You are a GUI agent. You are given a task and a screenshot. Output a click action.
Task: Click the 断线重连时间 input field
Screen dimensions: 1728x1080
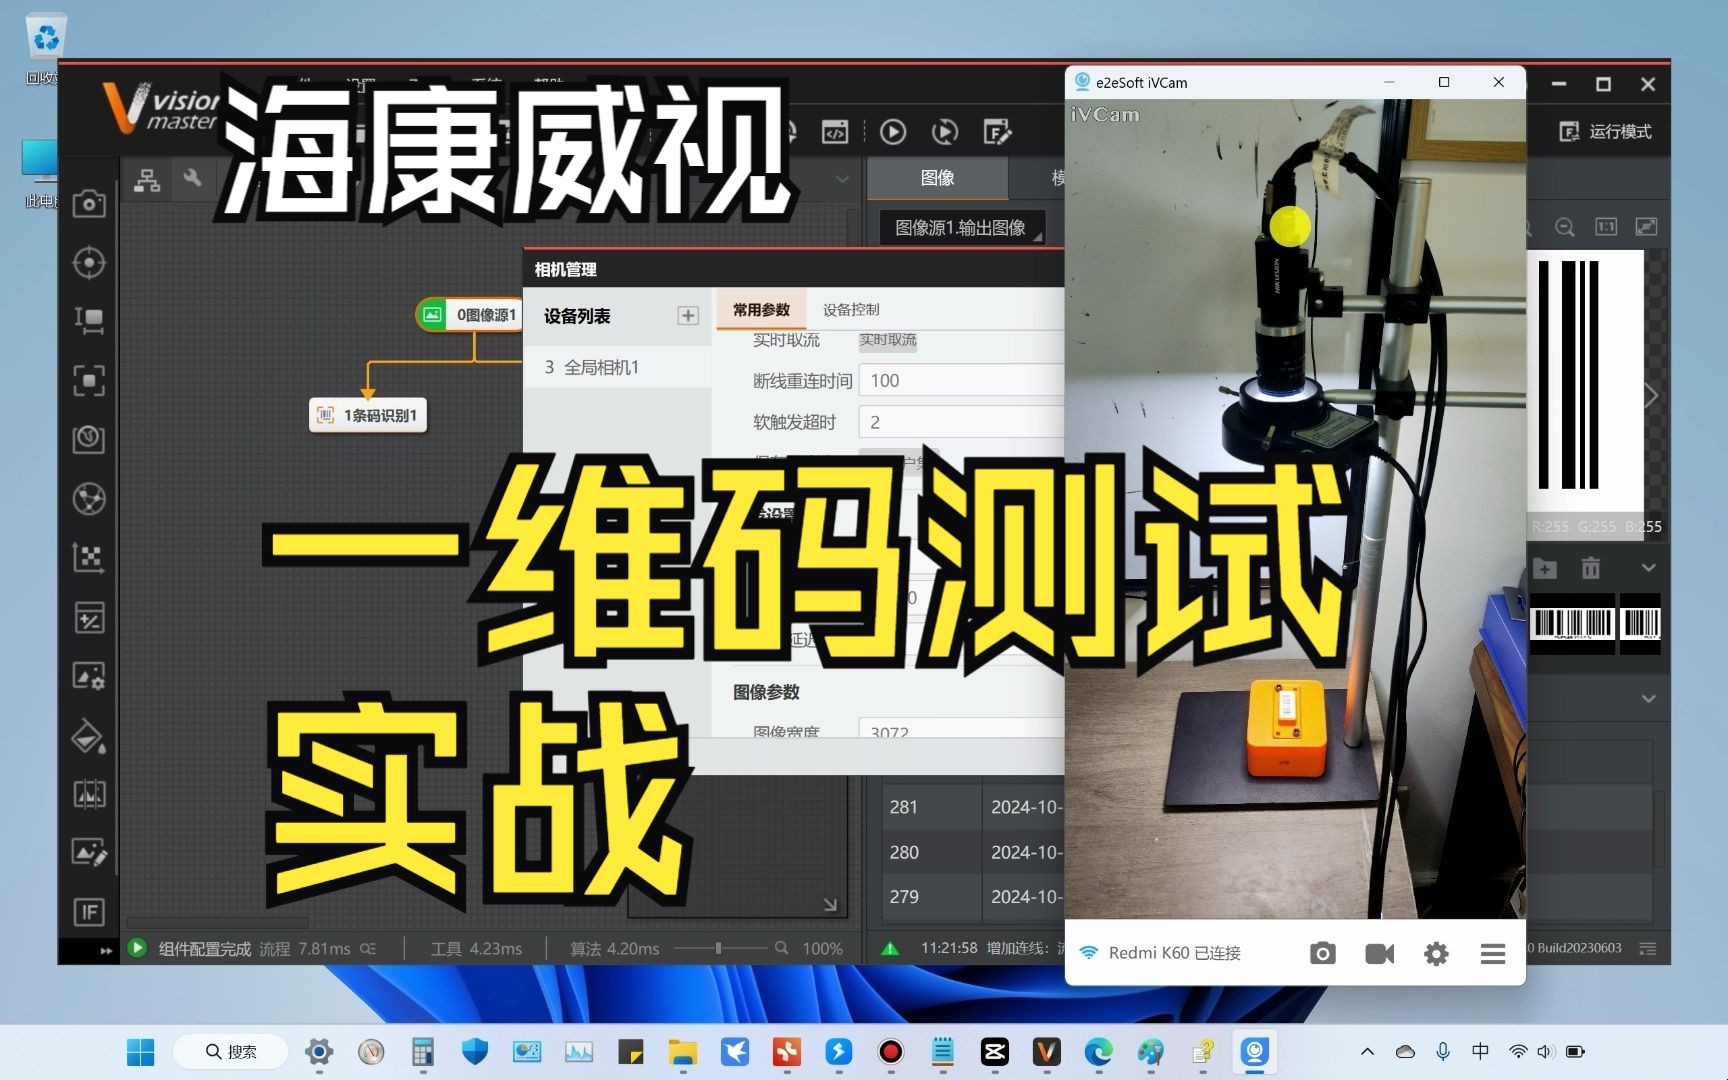click(x=960, y=380)
